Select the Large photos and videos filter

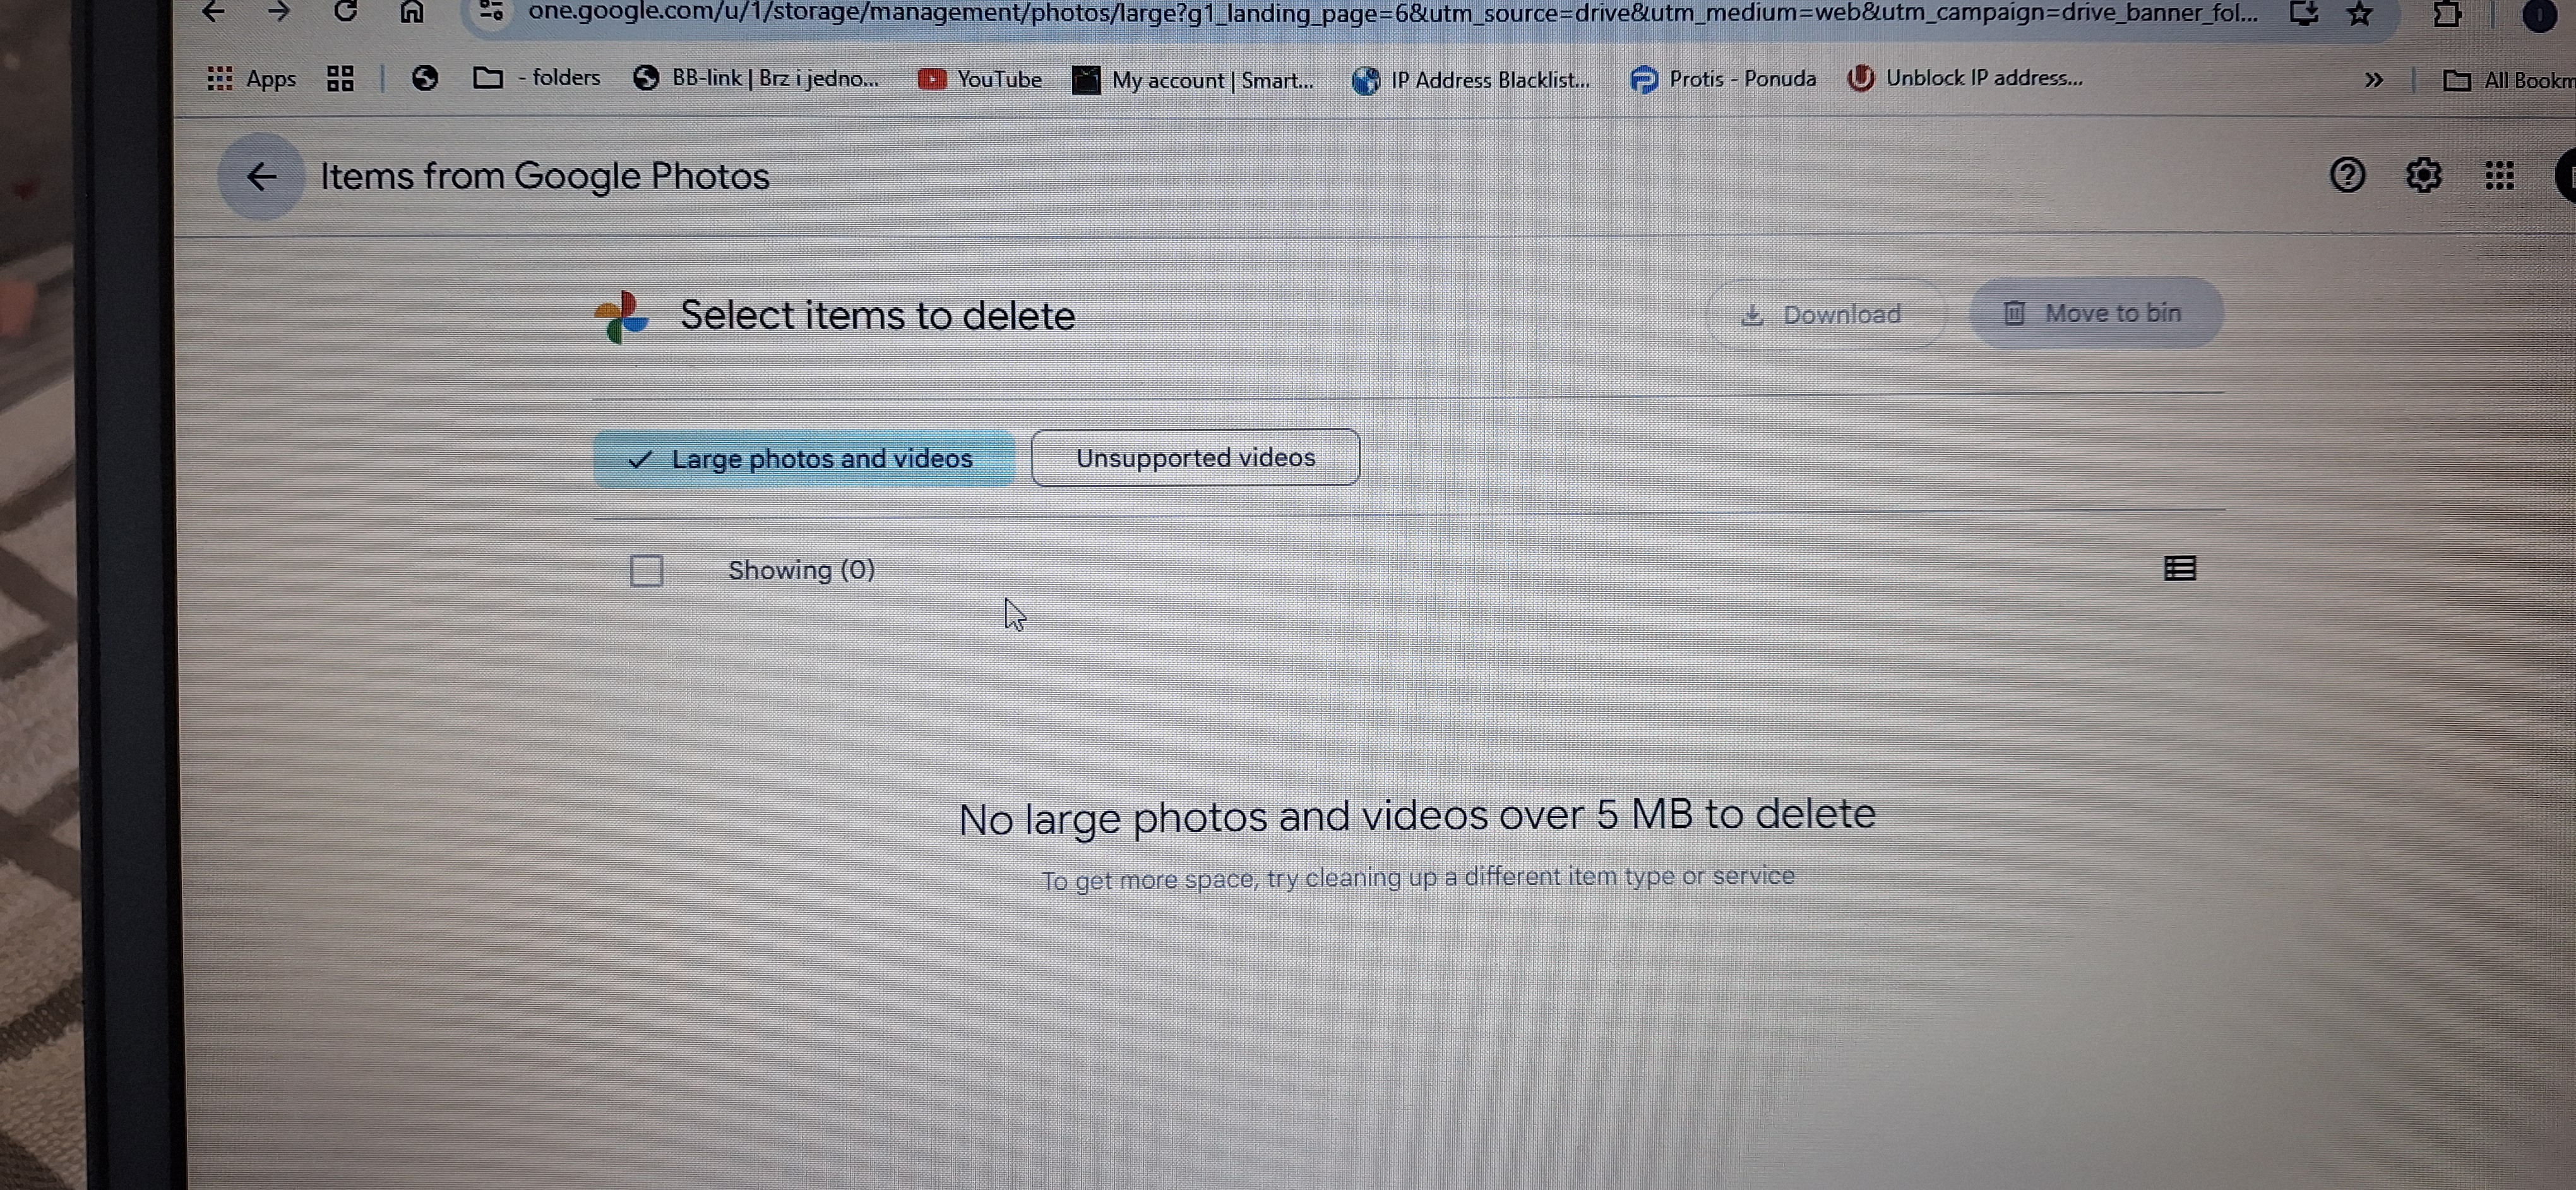(x=804, y=458)
